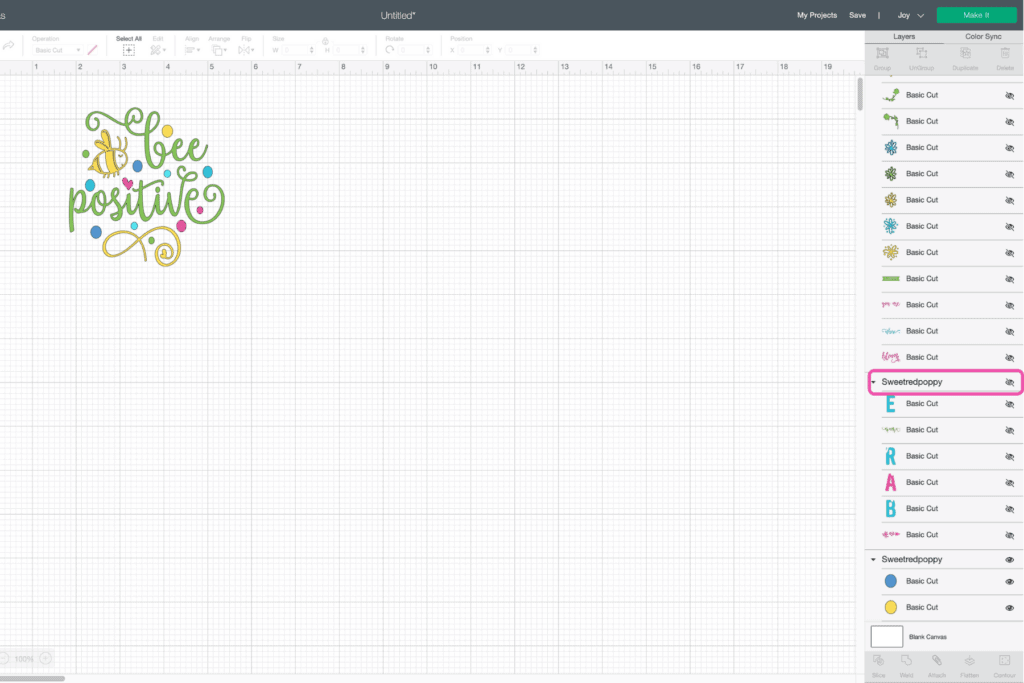Show the hidden Sweetredpoppy group via eye icon
The image size is (1024, 683).
tap(1010, 382)
